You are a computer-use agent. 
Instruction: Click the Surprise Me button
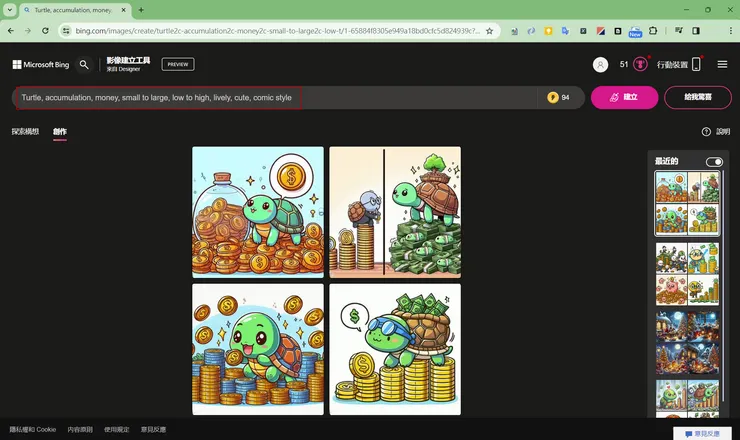(698, 97)
